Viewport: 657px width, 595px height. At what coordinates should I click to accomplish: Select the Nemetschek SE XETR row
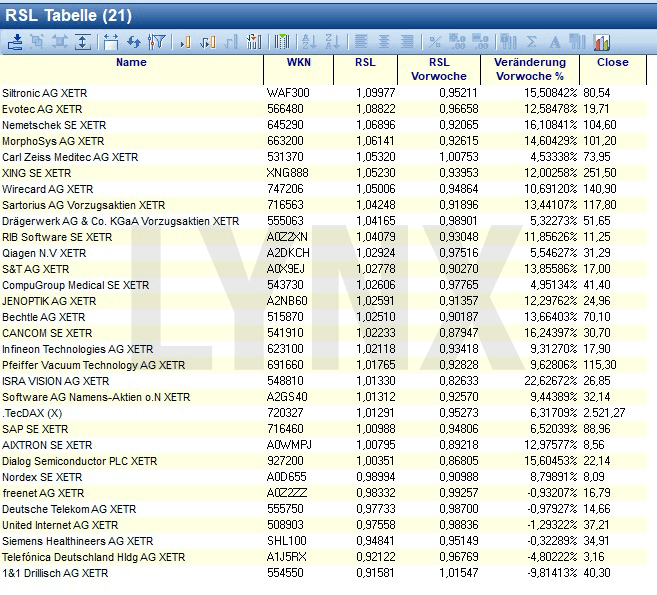[323, 125]
